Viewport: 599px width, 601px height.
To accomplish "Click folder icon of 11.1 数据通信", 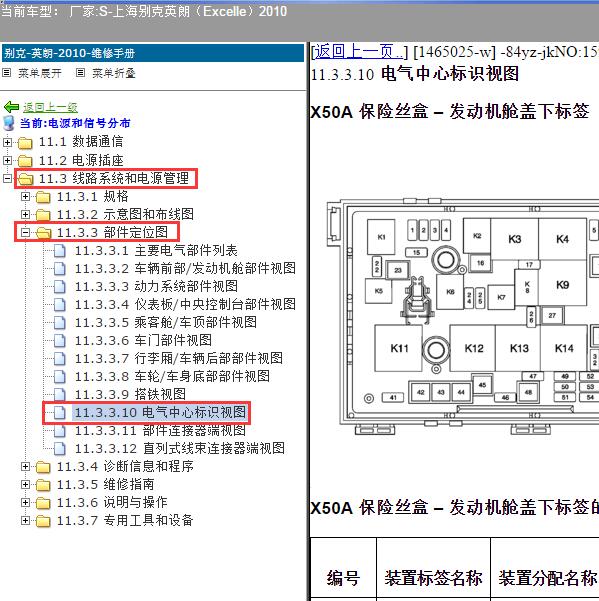I will point(25,143).
